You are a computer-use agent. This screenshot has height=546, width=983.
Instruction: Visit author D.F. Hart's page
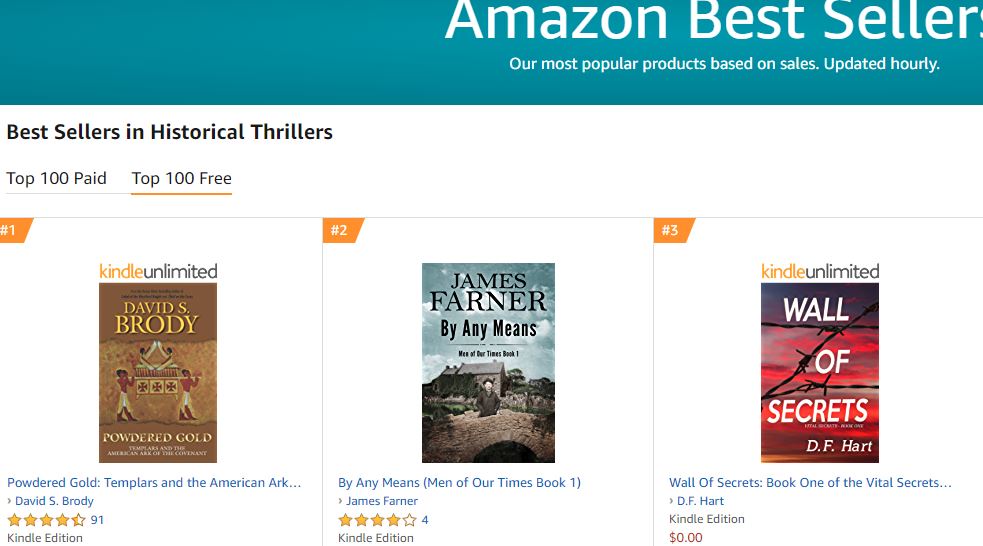(700, 501)
